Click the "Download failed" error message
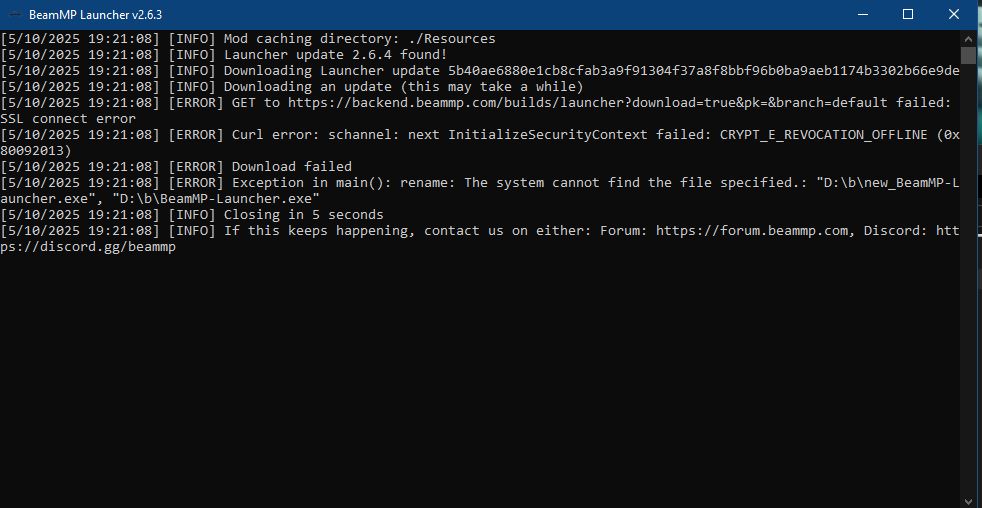 tap(292, 167)
